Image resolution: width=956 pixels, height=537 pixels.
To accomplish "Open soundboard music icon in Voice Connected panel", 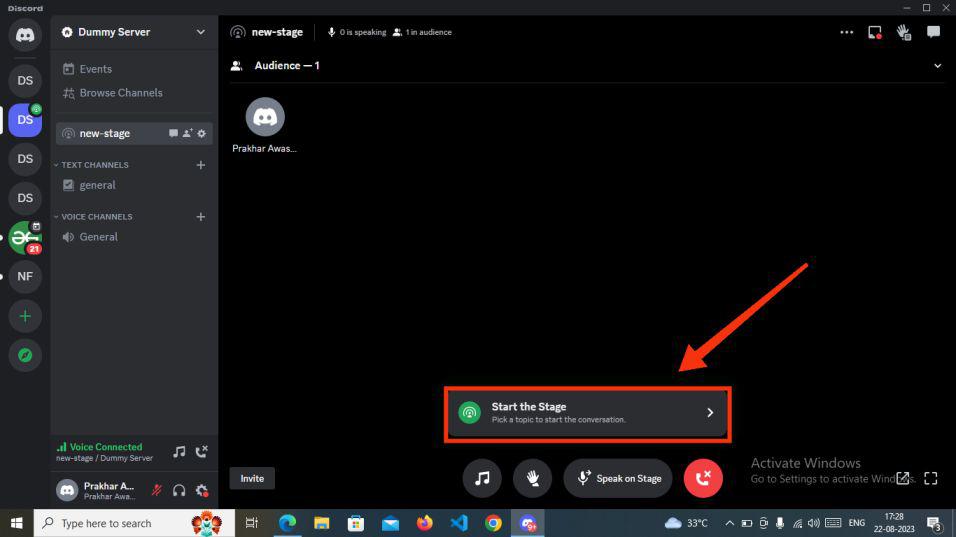I will point(179,452).
